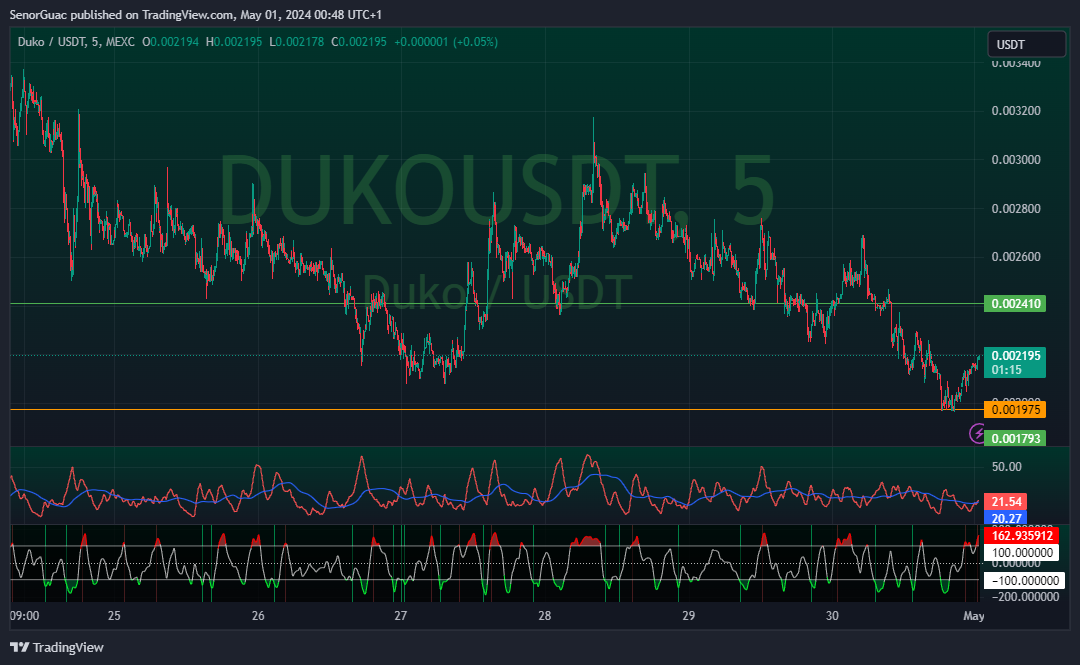Click the Duko / USDT, 5, MEXC symbol title

76,42
